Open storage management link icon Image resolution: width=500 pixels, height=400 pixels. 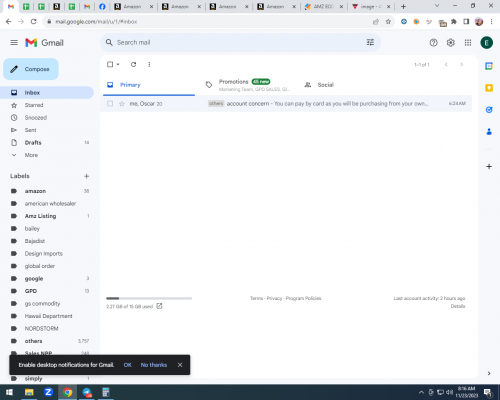click(159, 306)
